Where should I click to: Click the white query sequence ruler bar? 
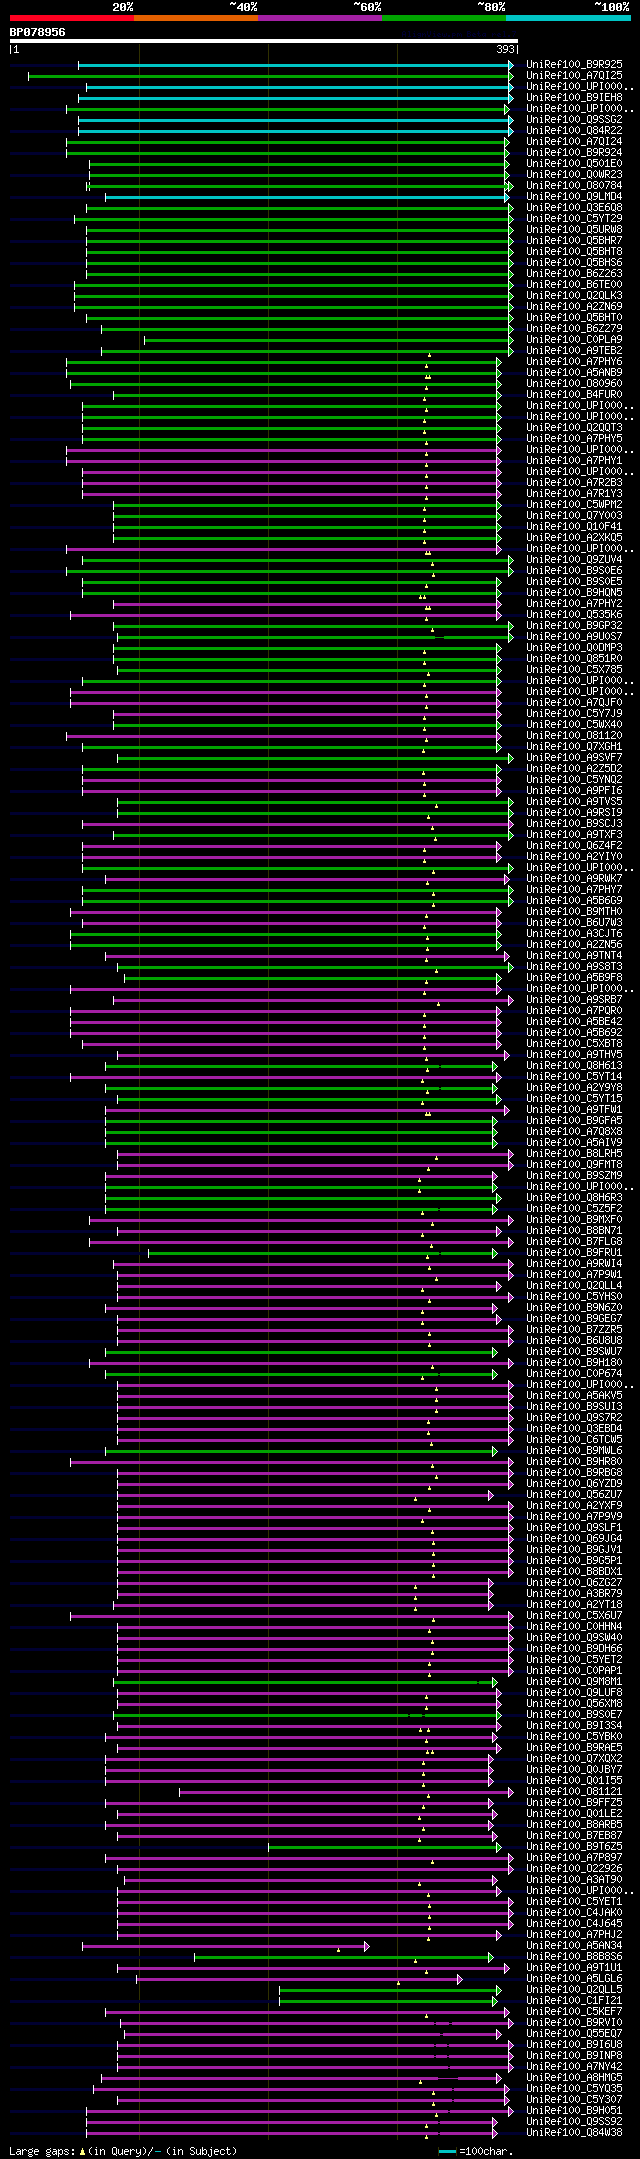tap(263, 41)
